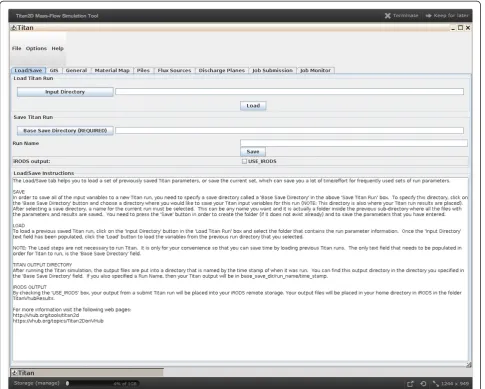This screenshot has width=485, height=389.
Task: Click the 1244 x 949 resolution text
Action: pyautogui.click(x=455, y=384)
